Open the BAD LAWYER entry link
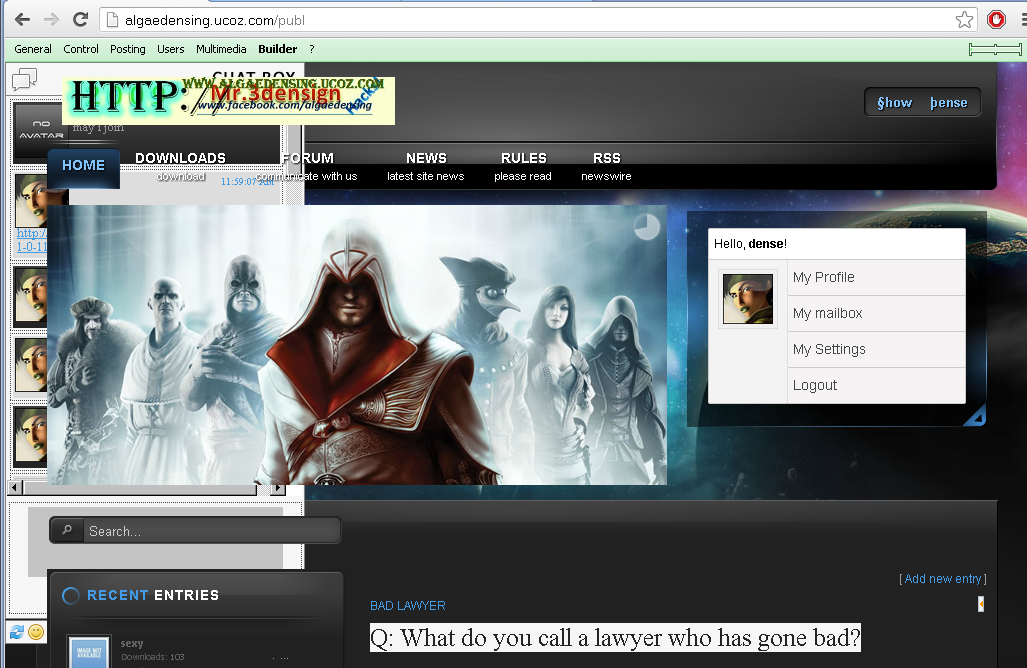This screenshot has width=1027, height=668. [407, 606]
